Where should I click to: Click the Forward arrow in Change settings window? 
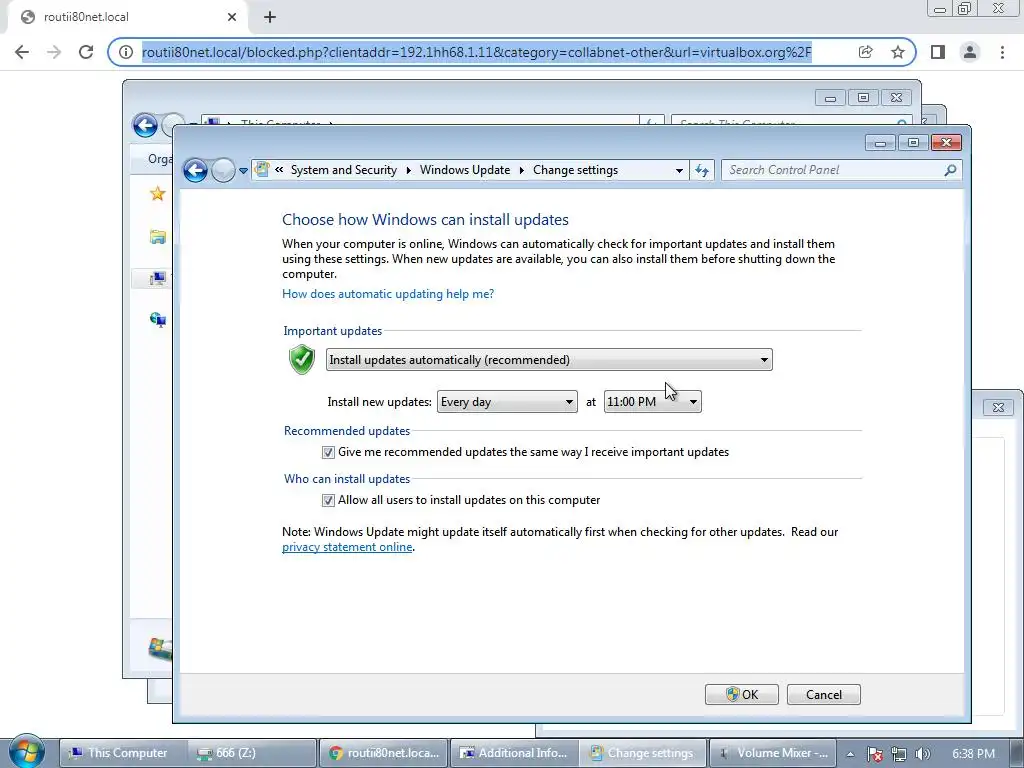[223, 170]
